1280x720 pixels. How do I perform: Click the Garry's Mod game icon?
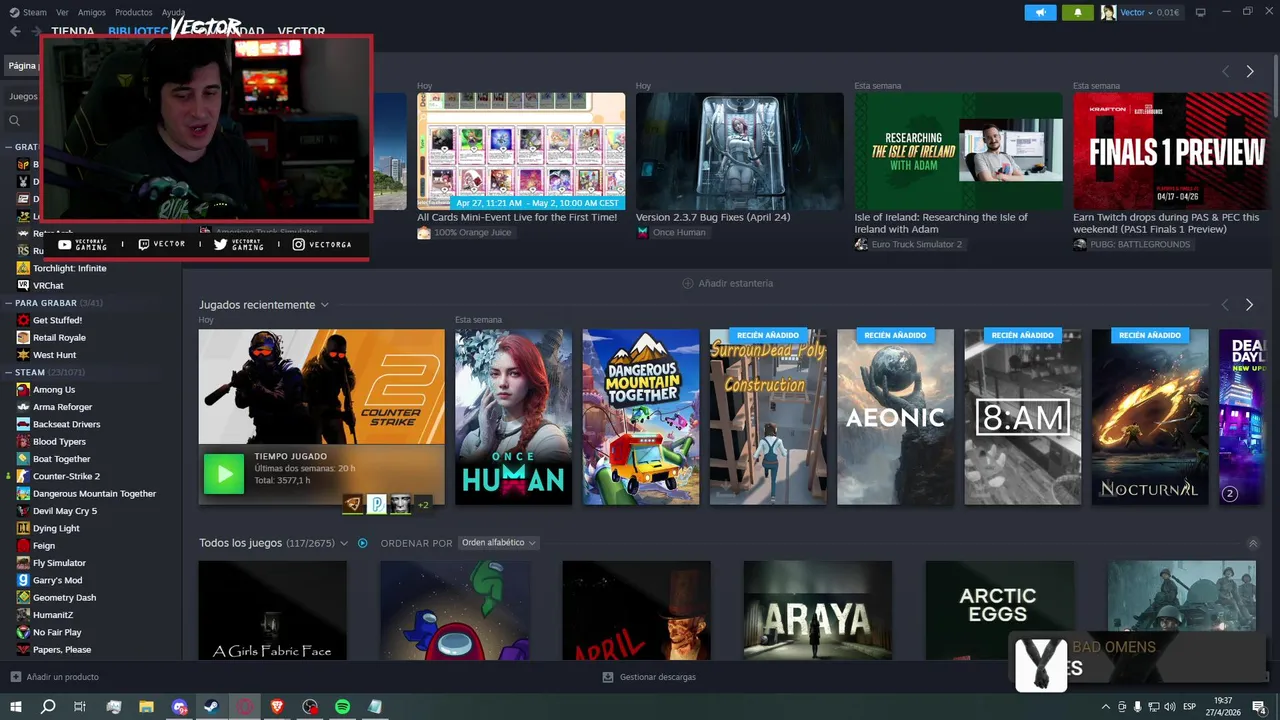pos(23,580)
